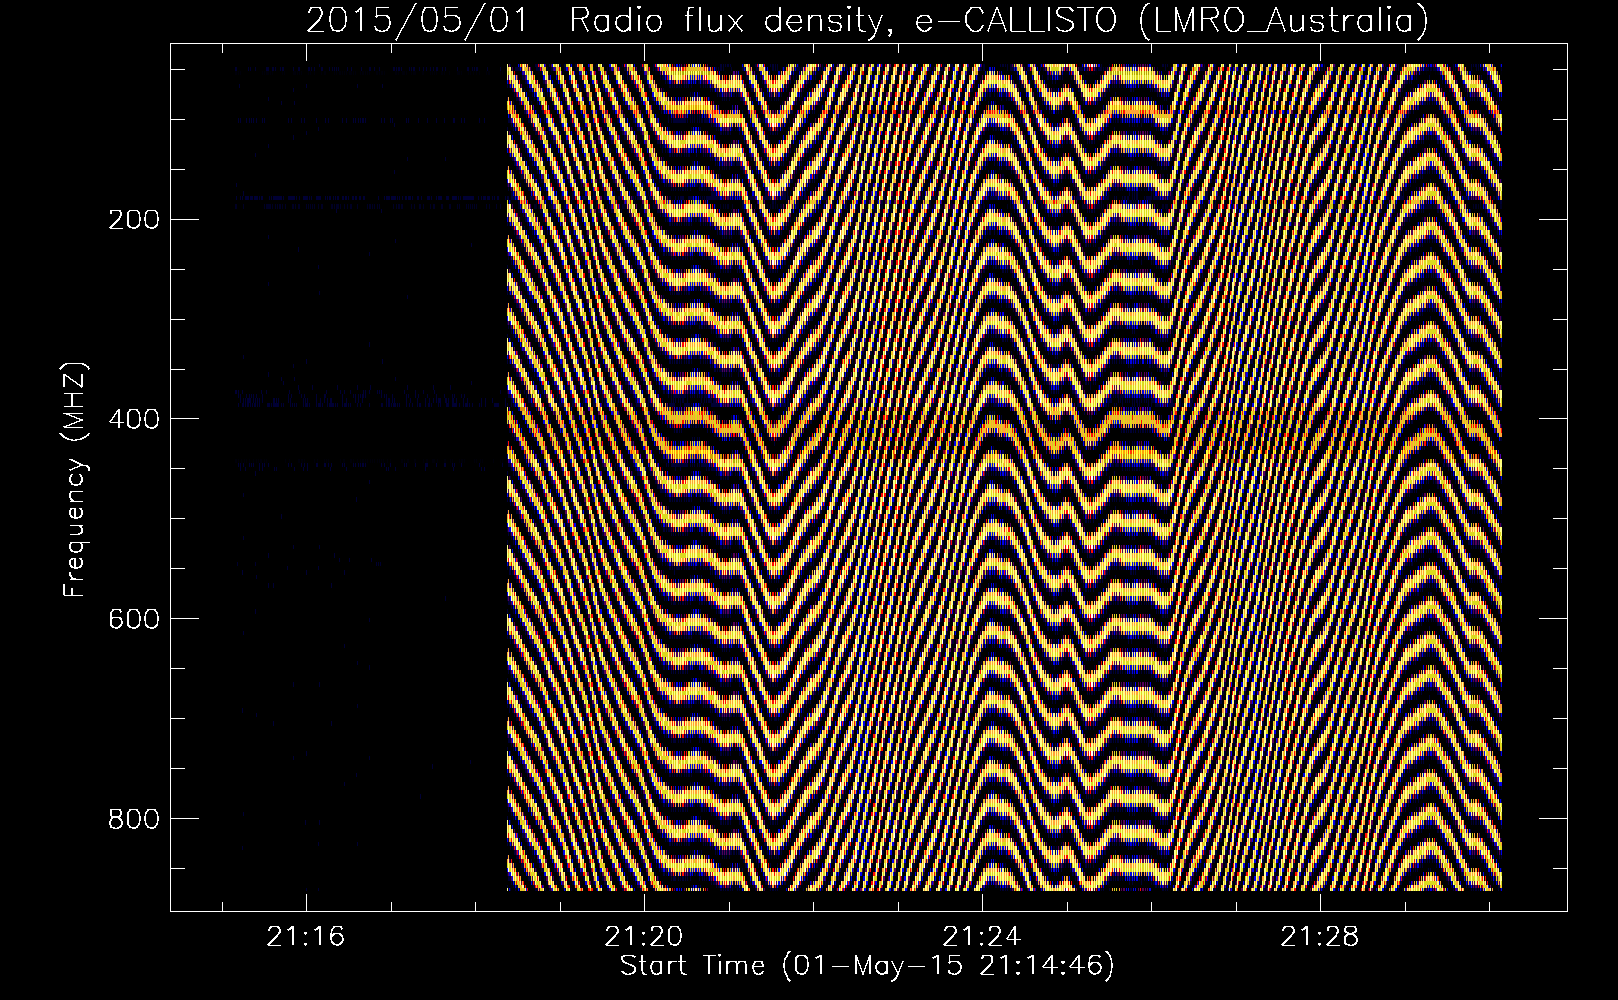
Task: Click the 21:16 time tick label
Action: pyautogui.click(x=305, y=937)
